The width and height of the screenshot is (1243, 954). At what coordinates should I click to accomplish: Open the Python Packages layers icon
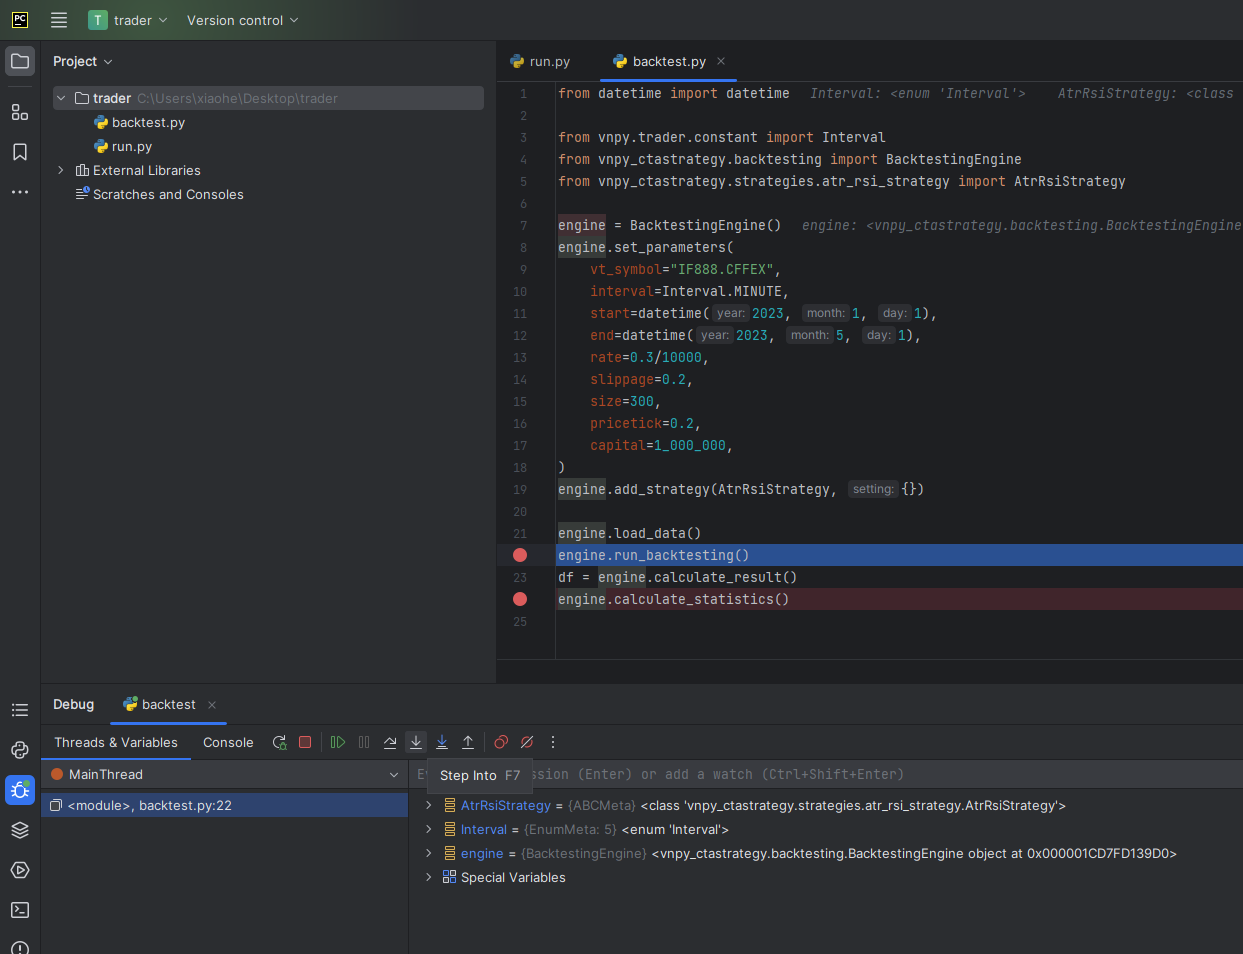coord(20,830)
